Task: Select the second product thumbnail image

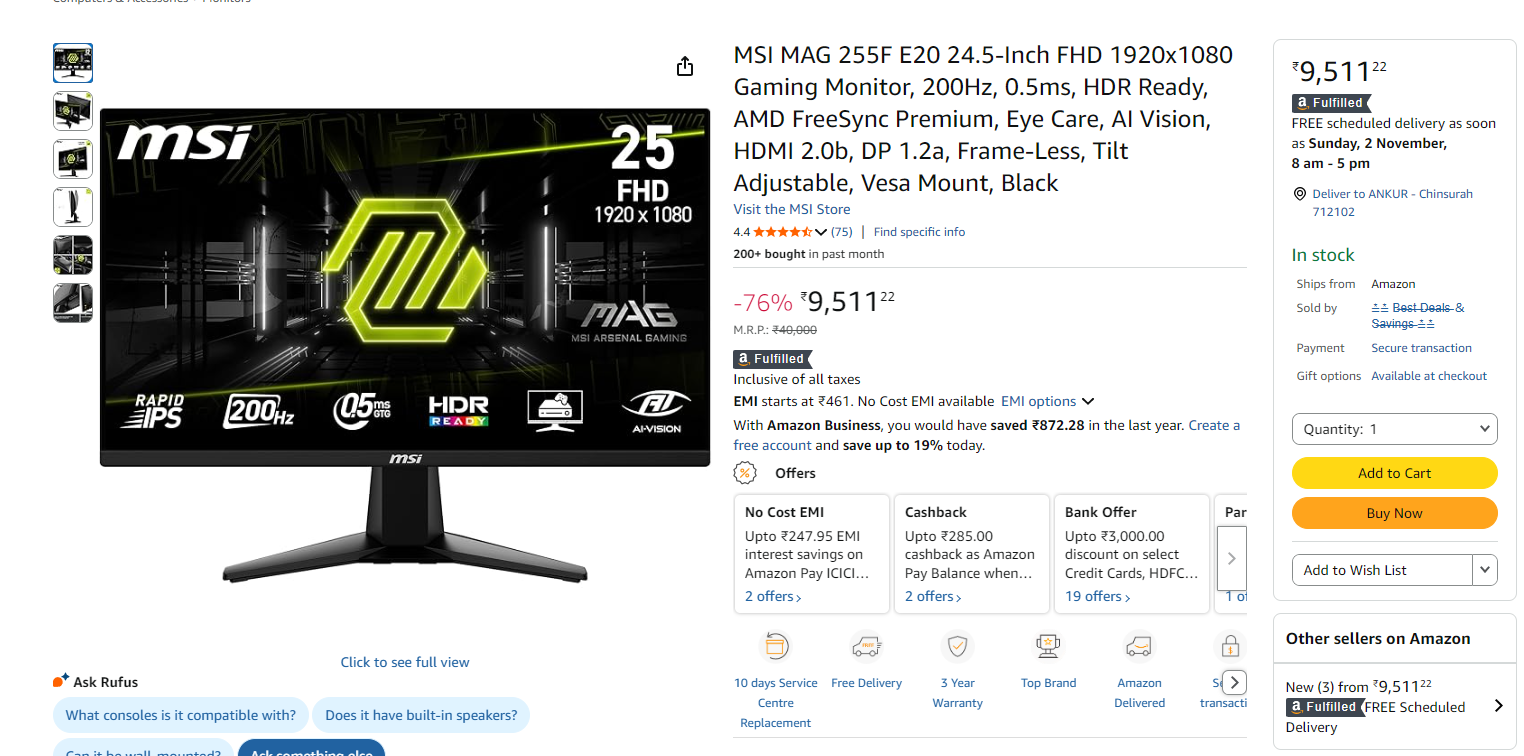Action: [x=73, y=111]
